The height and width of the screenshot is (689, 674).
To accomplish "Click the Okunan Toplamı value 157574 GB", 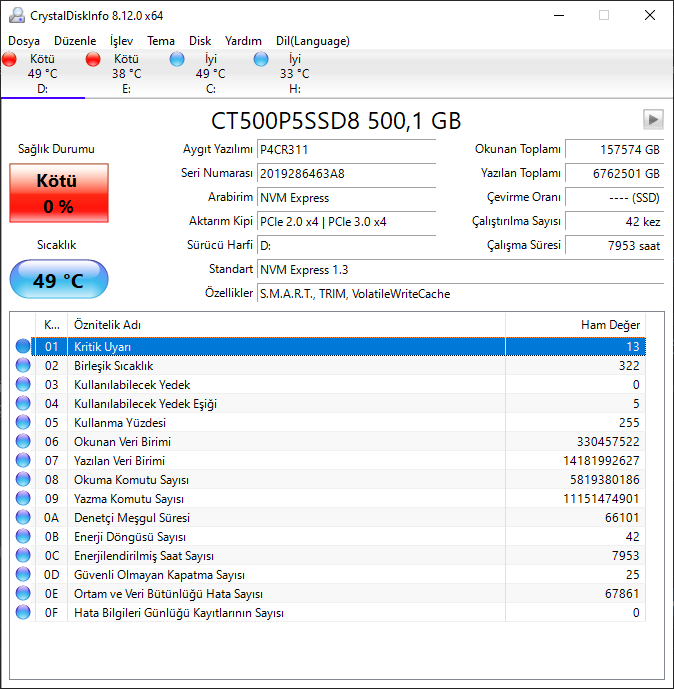I will coord(614,149).
